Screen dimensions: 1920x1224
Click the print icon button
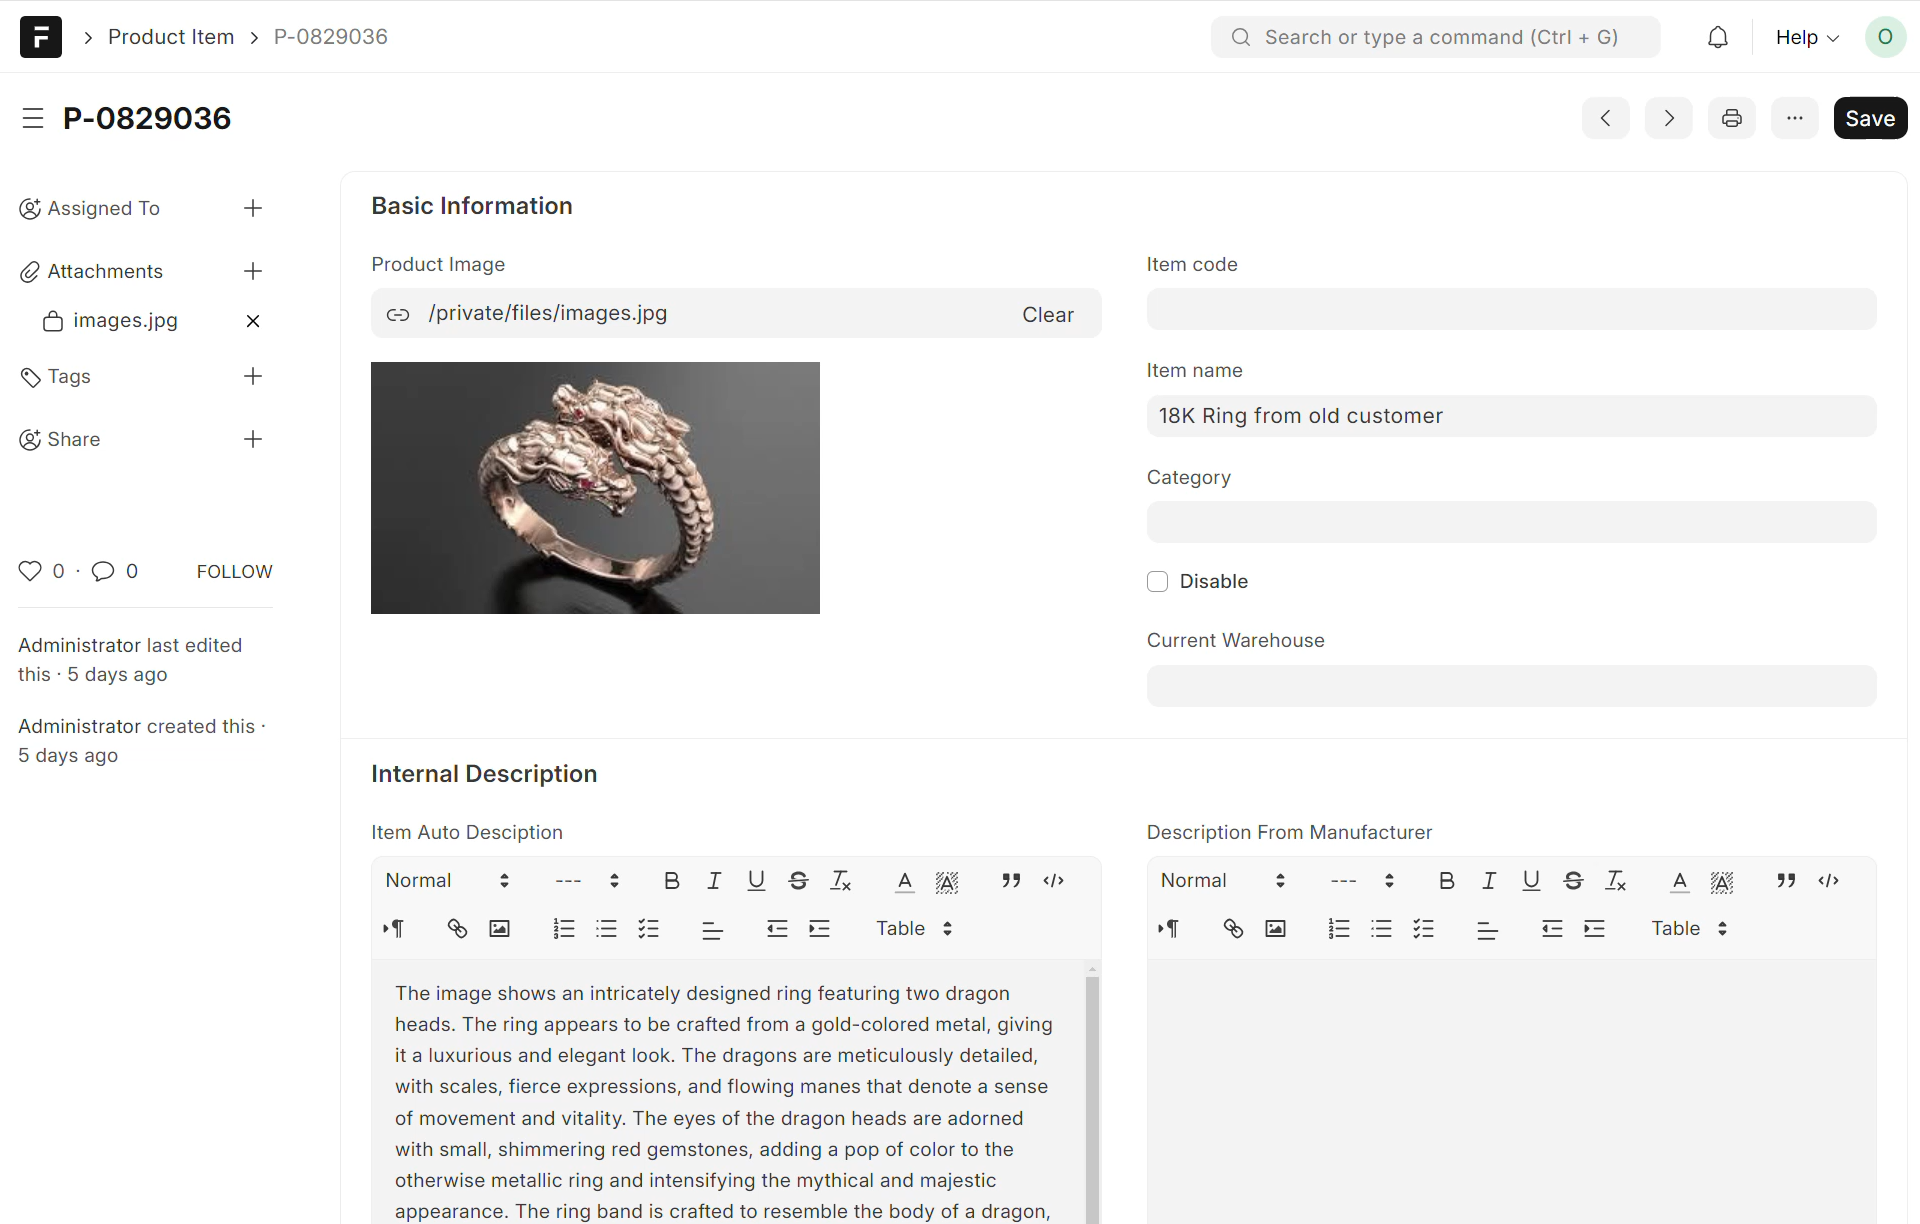[x=1731, y=118]
